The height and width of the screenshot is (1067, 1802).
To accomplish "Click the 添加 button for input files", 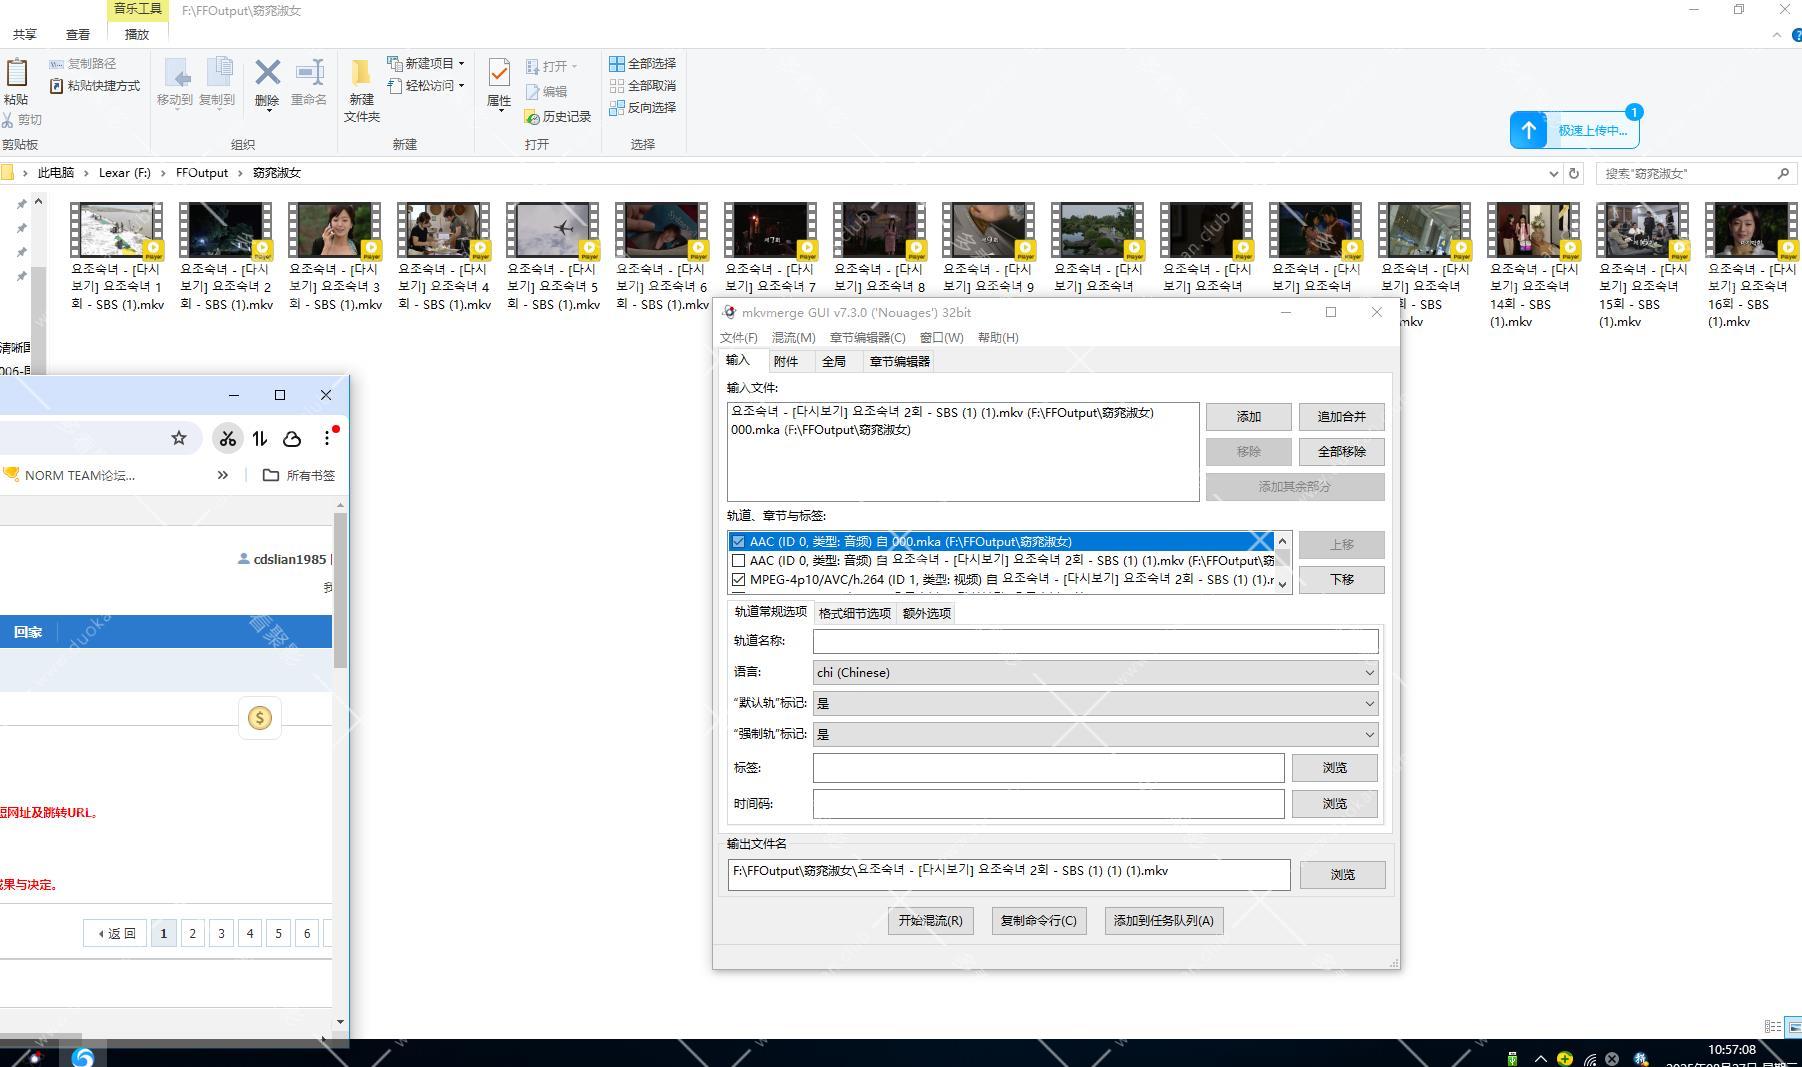I will 1248,417.
